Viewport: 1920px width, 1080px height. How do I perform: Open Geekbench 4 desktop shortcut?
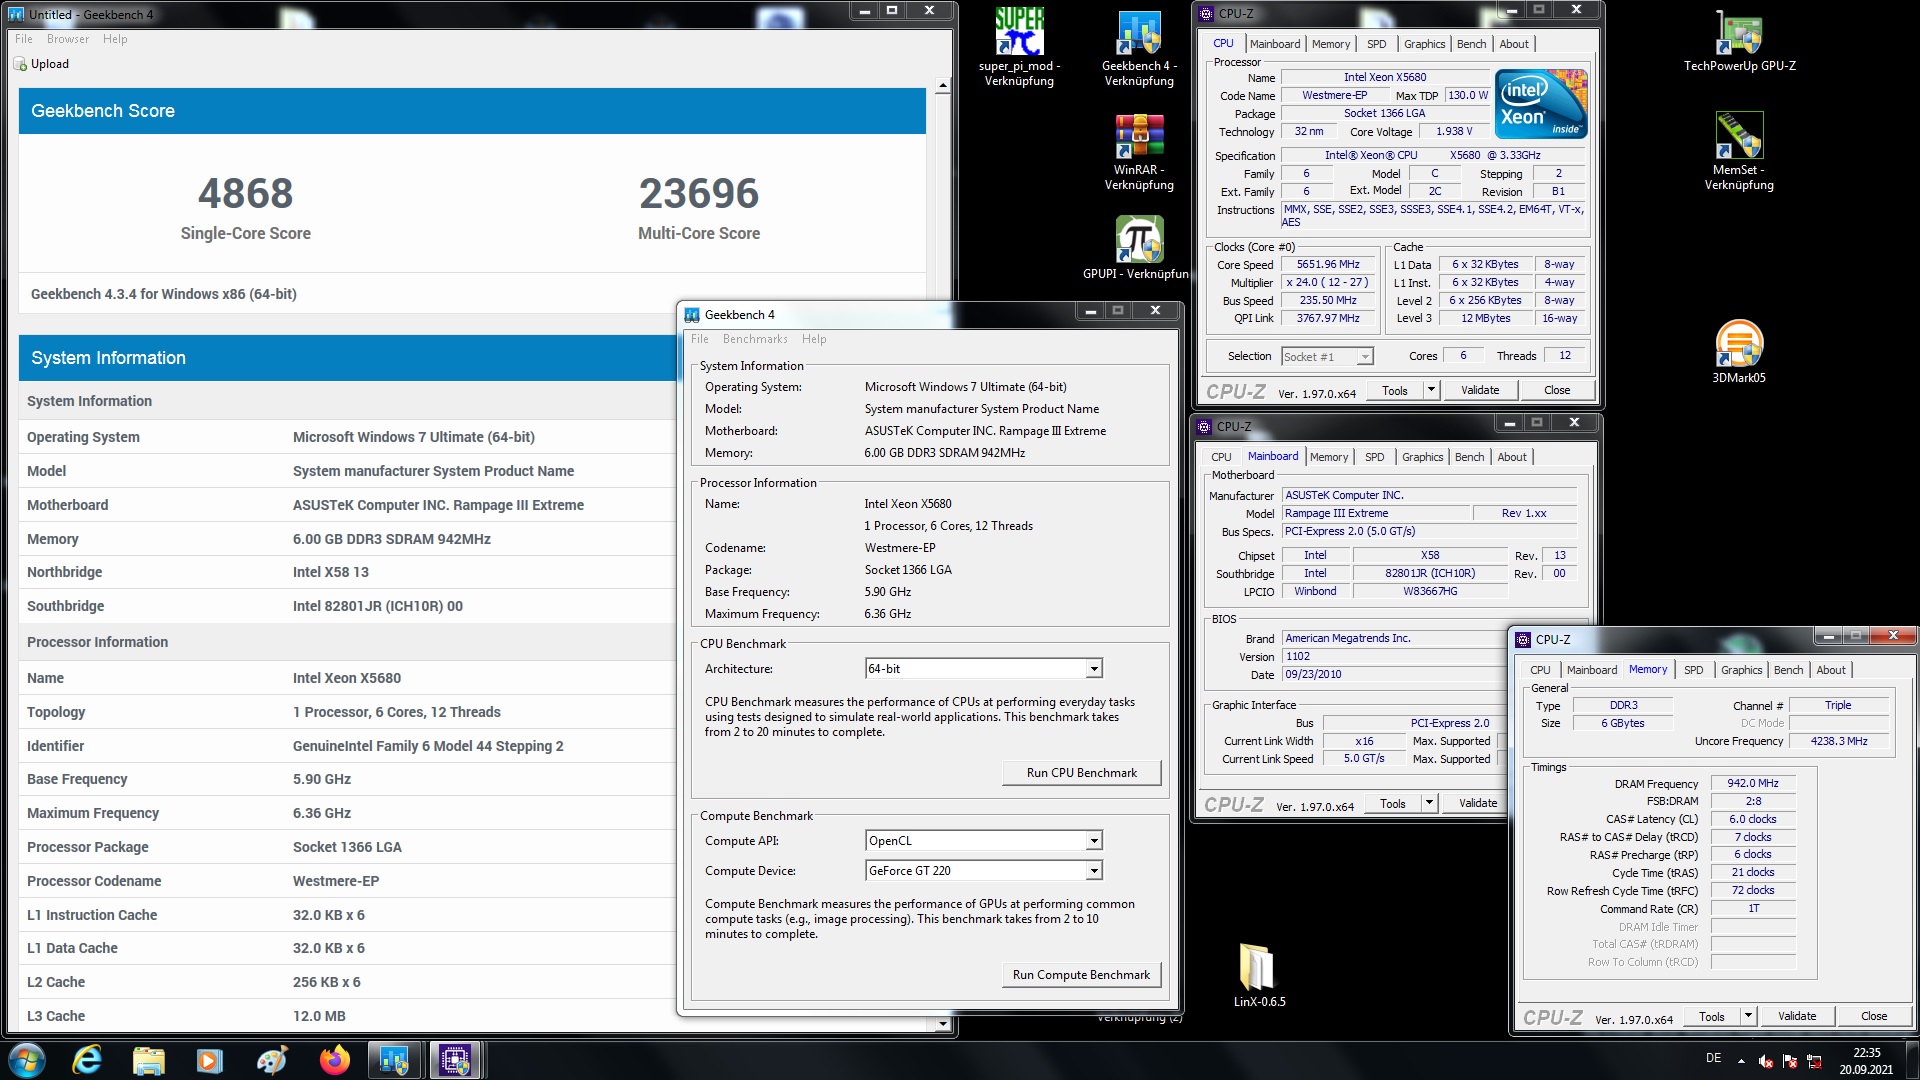[x=1139, y=46]
